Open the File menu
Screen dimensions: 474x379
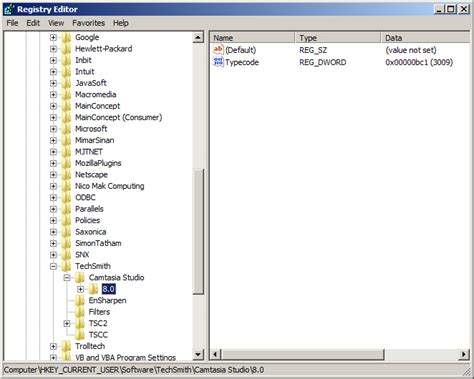point(12,23)
